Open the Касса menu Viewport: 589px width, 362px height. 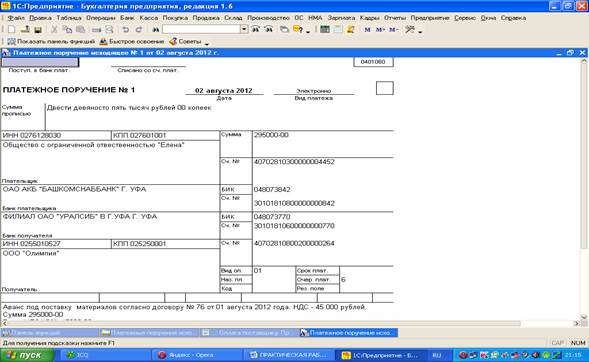[148, 18]
